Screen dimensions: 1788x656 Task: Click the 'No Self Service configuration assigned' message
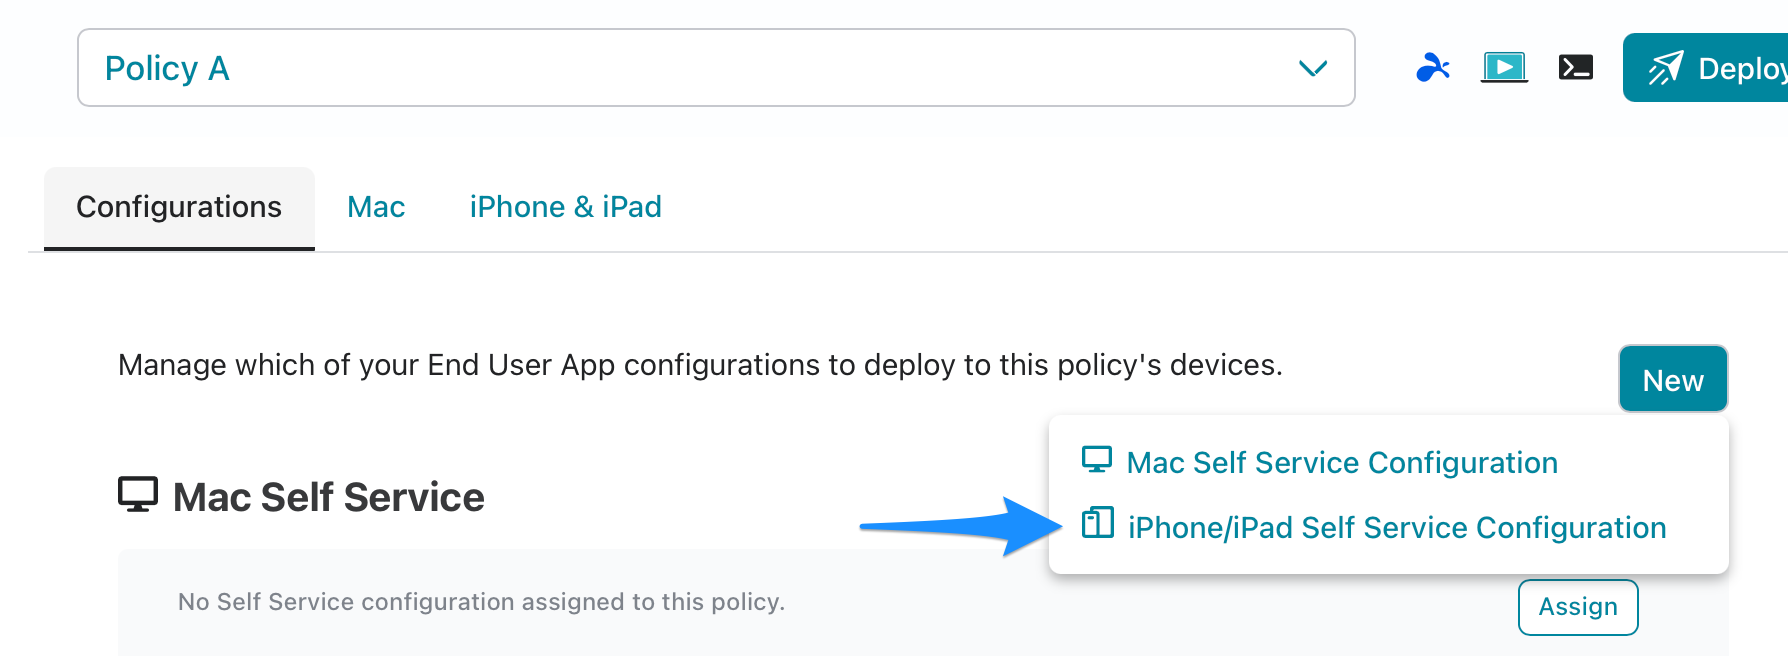pos(481,602)
